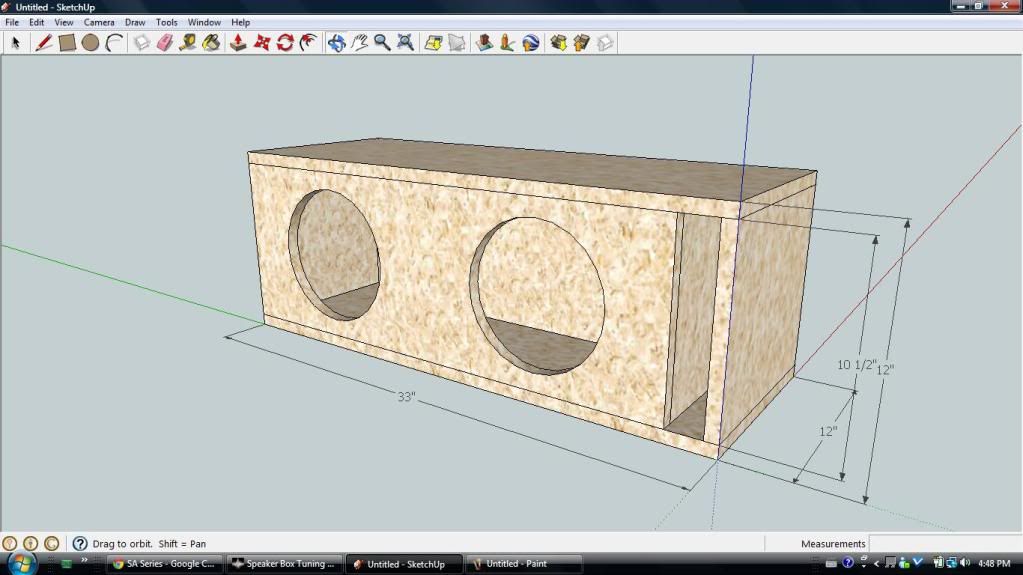1023x575 pixels.
Task: Switch to SA Series Chrome taskbar window
Action: [x=164, y=564]
